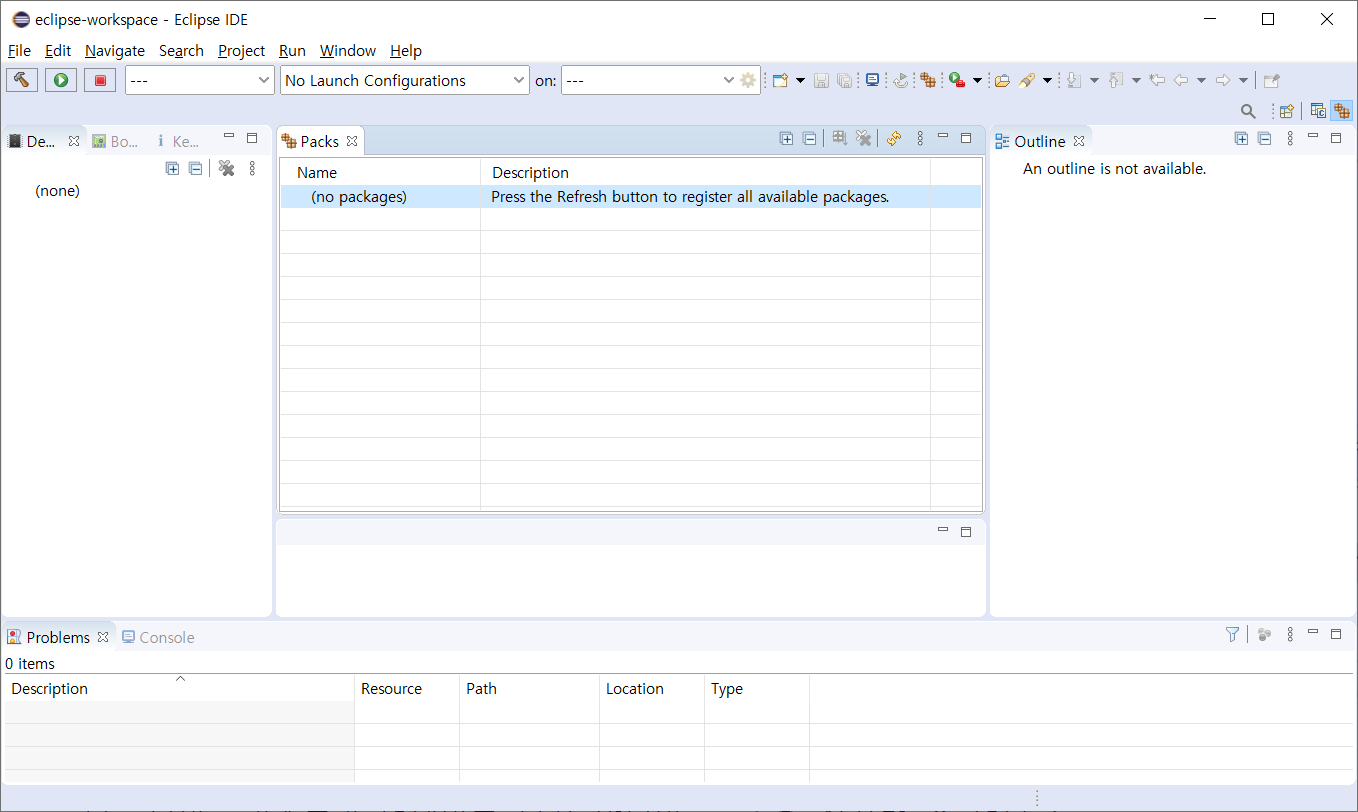Click the Run Last Tool icon

(x=957, y=80)
